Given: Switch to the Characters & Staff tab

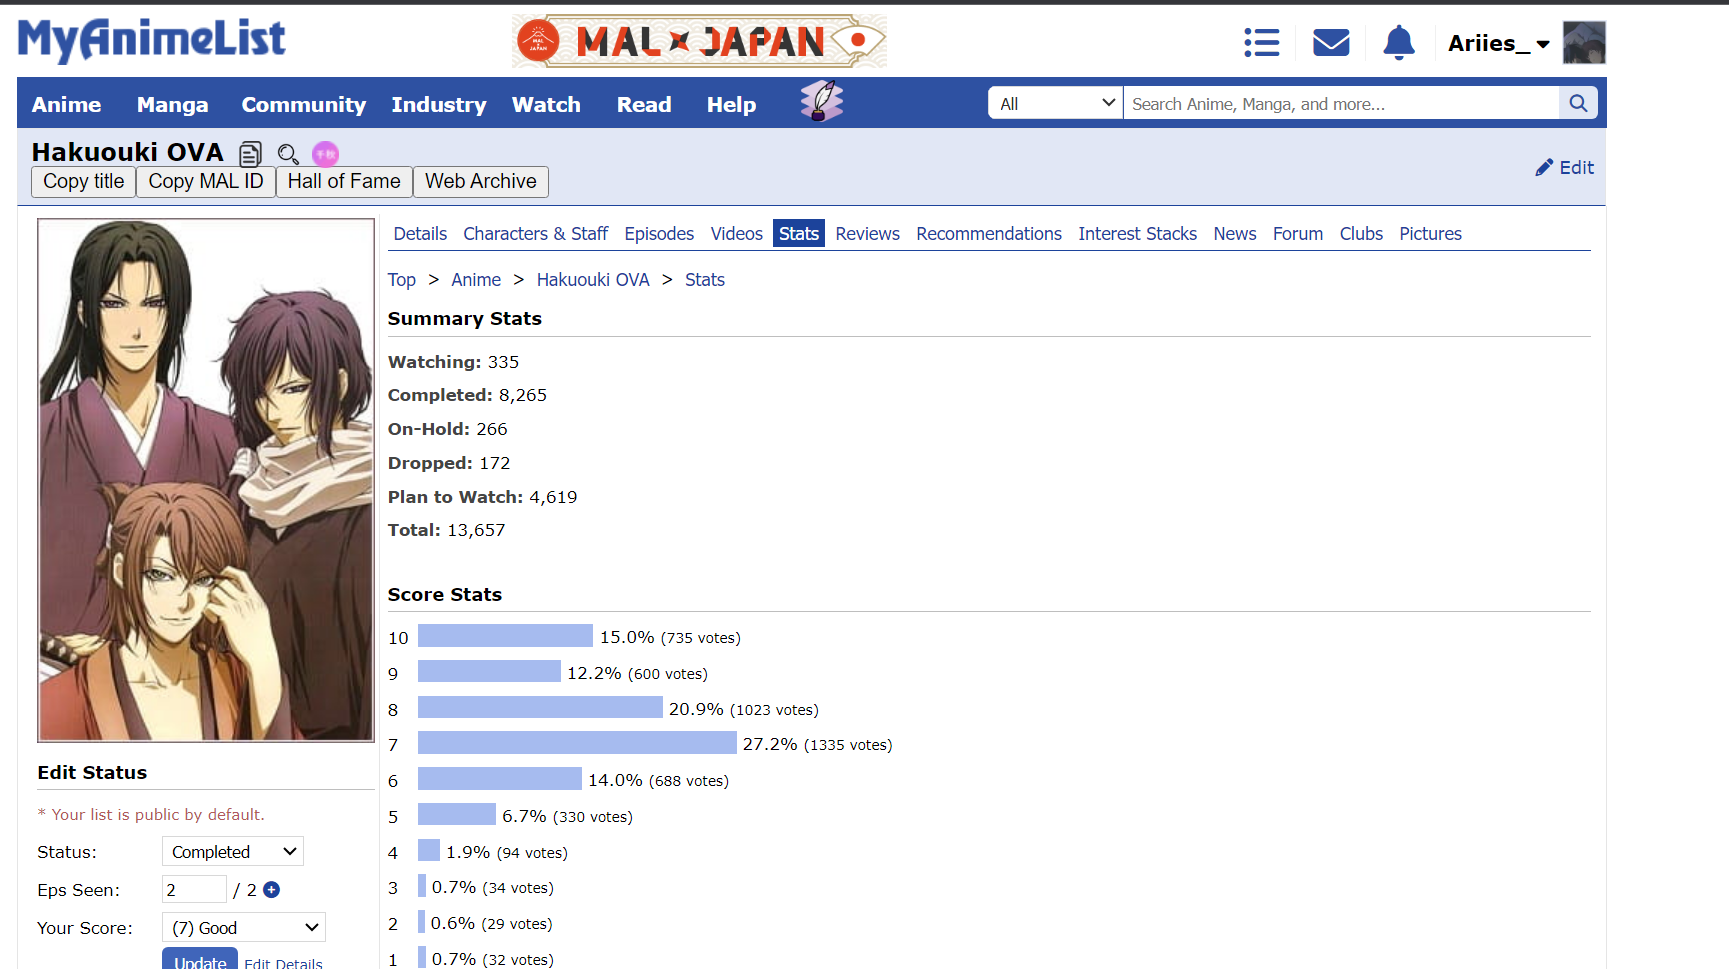Looking at the screenshot, I should tap(535, 234).
